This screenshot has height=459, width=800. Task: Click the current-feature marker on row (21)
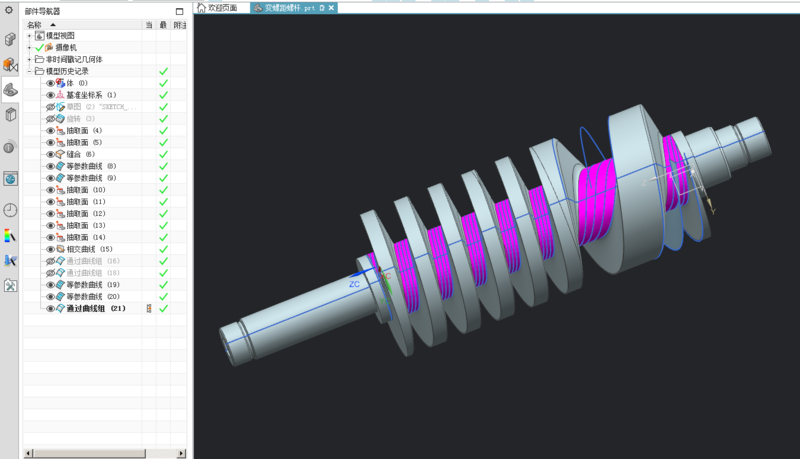tap(149, 308)
